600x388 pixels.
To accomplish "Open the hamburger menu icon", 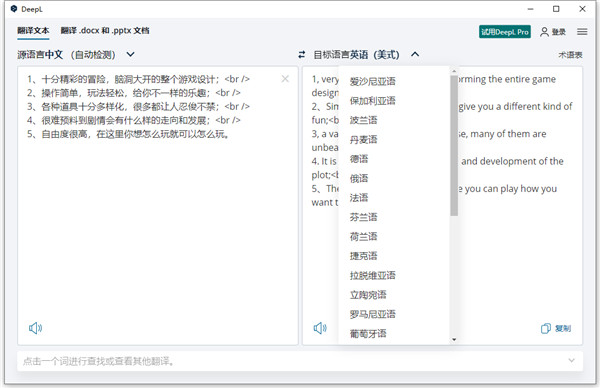I will 582,32.
